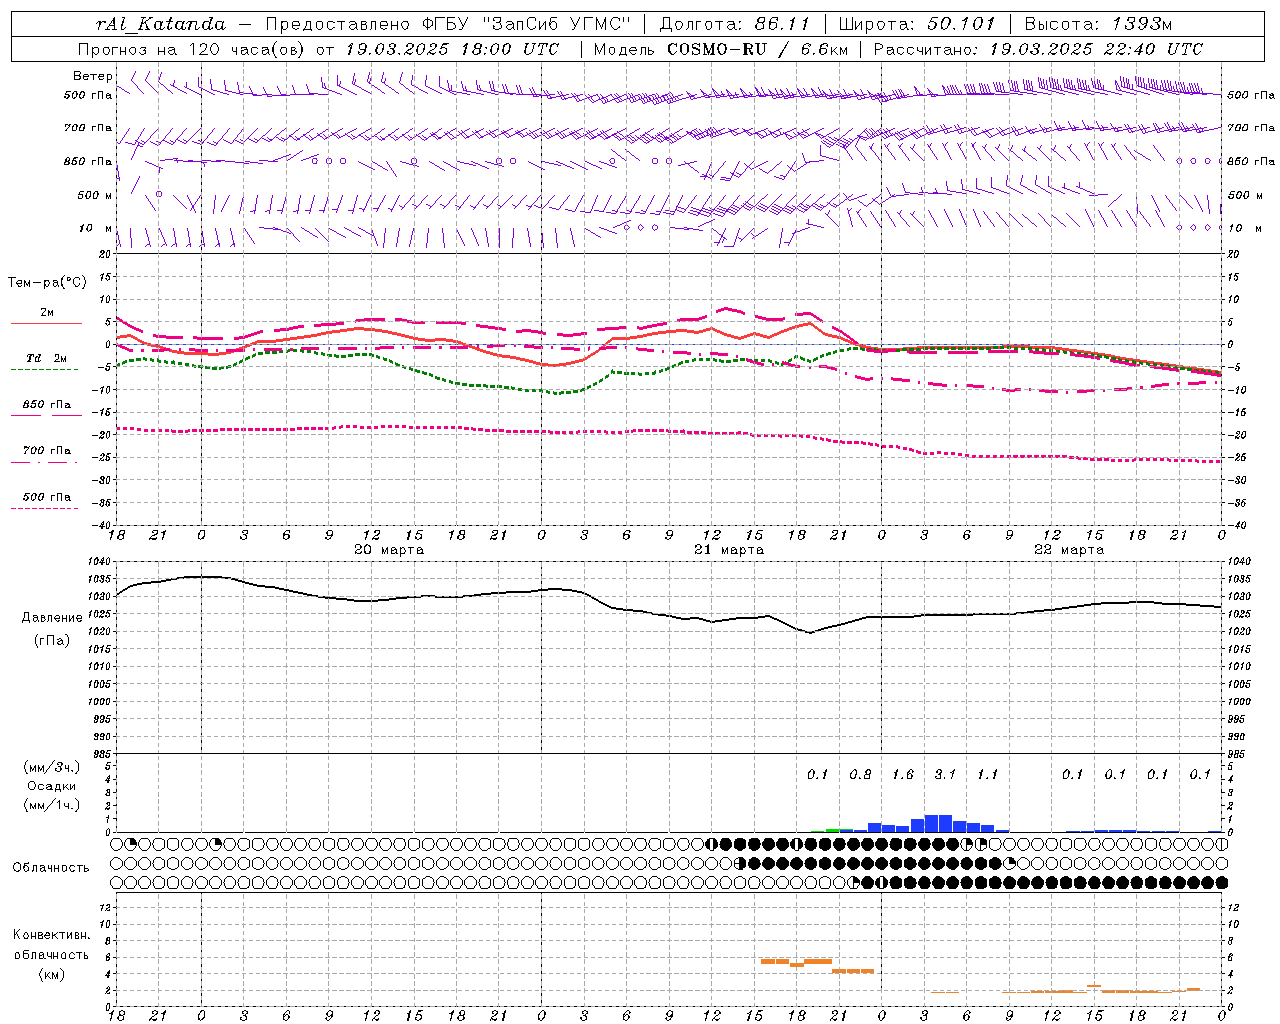Select "Рассчитано: 19.03.2025 22:40 UTC" text
Screen dimensions: 1280x1024
point(1038,49)
